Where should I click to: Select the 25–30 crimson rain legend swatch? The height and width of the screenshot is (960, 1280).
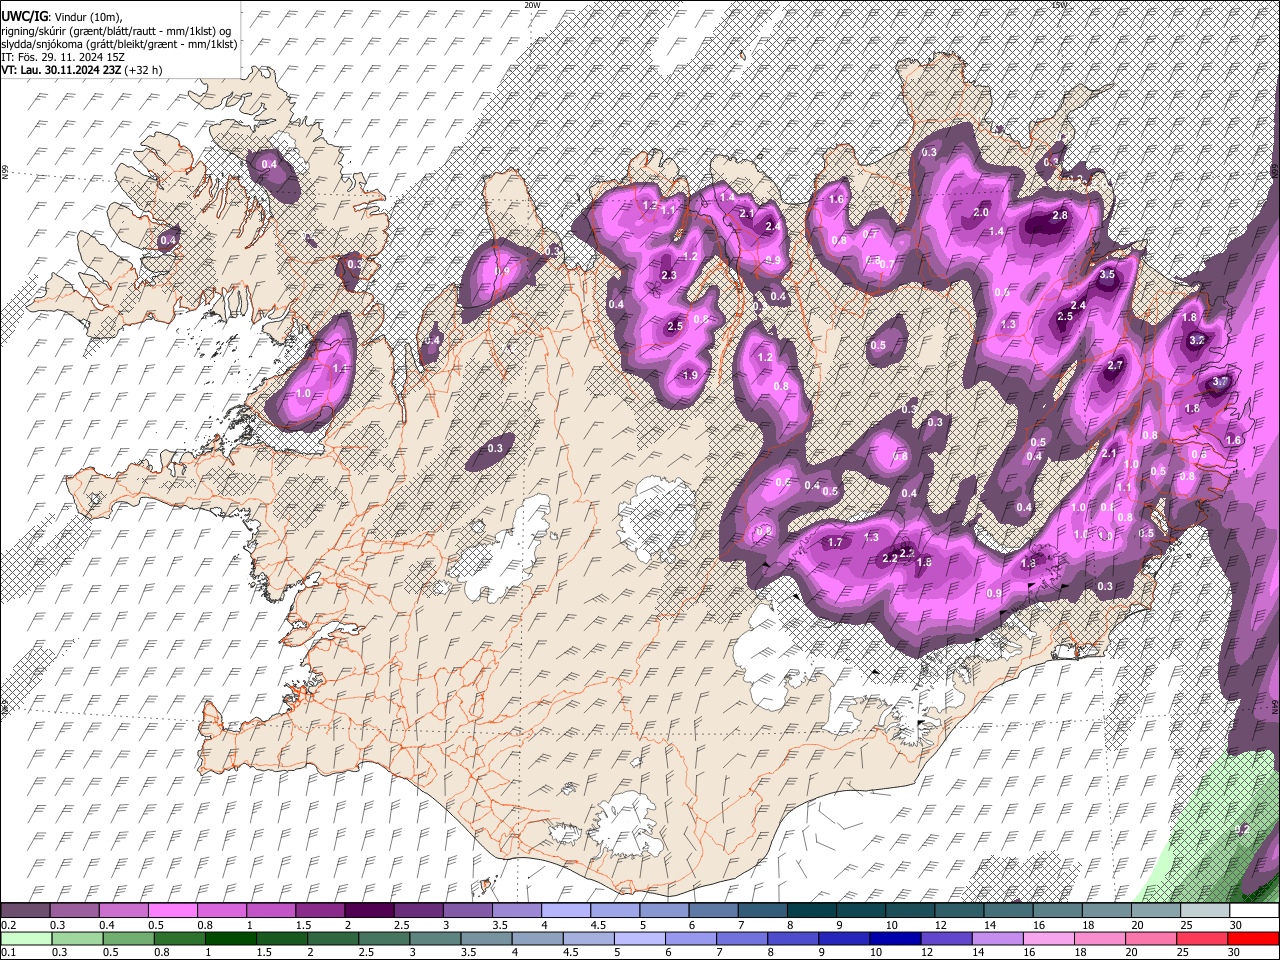click(1201, 938)
